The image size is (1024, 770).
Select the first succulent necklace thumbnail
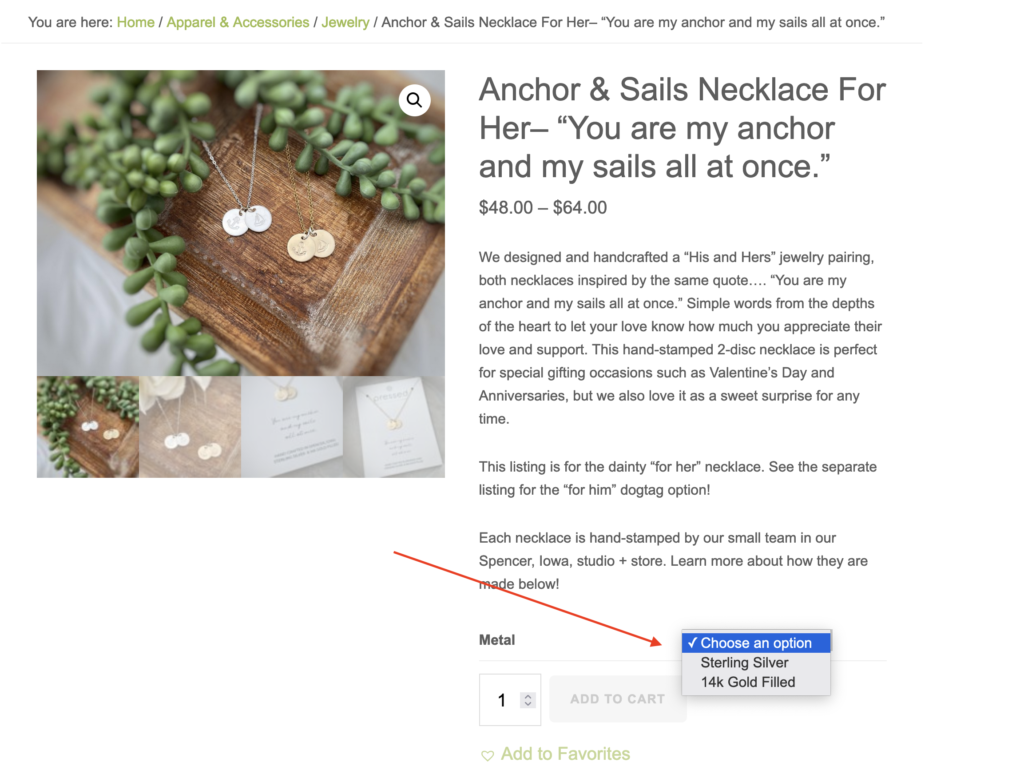click(x=88, y=427)
